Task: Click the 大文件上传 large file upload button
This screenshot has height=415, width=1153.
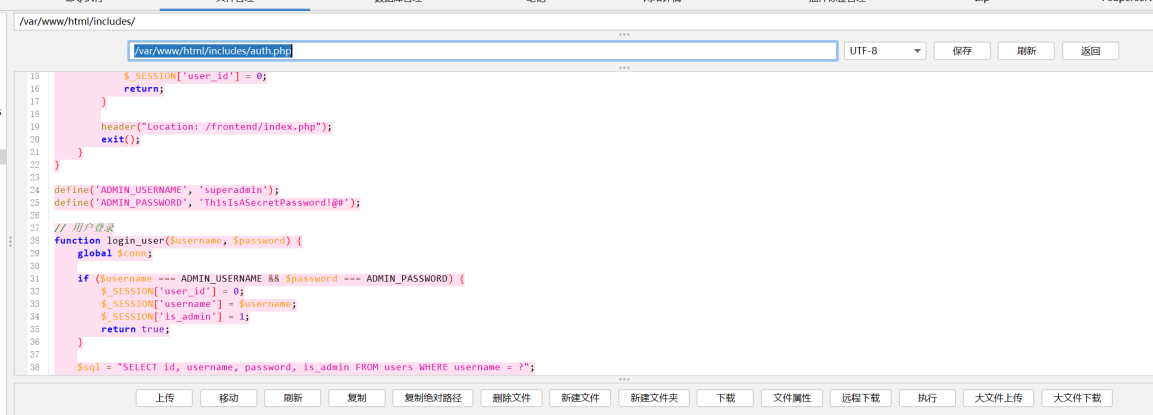Action: pos(998,398)
